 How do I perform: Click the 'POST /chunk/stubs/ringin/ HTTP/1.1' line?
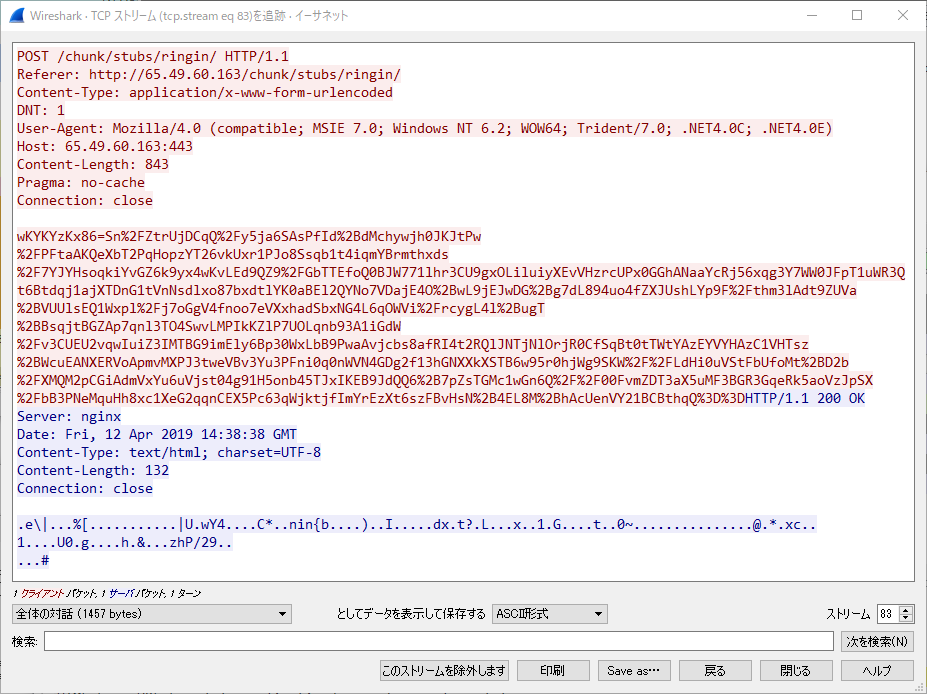click(153, 57)
